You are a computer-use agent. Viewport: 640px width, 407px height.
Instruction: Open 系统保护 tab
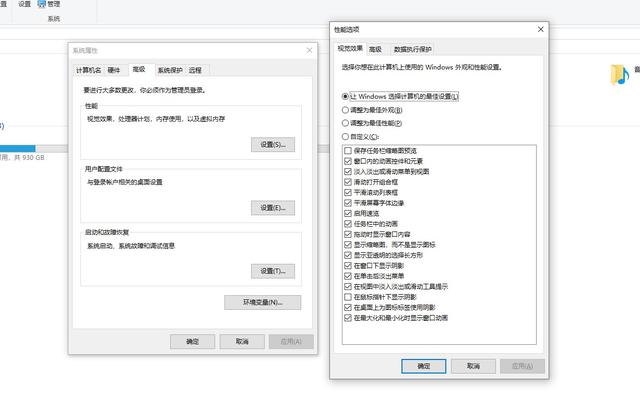coord(170,70)
